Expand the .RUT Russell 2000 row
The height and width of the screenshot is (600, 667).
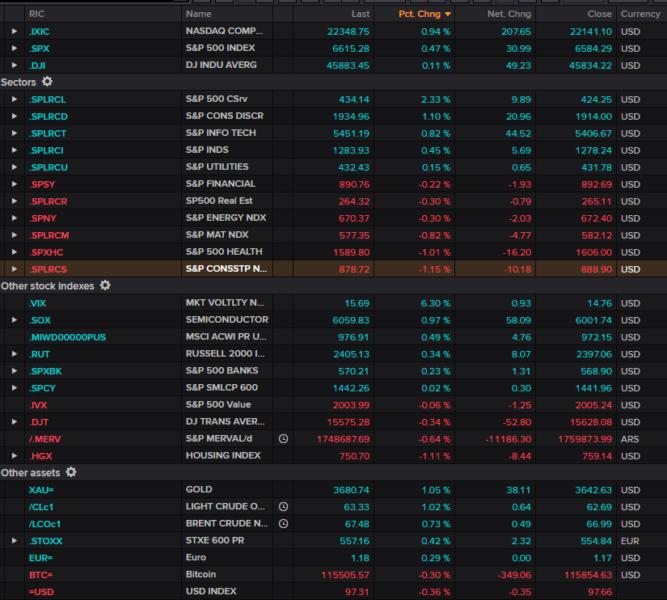click(14, 354)
